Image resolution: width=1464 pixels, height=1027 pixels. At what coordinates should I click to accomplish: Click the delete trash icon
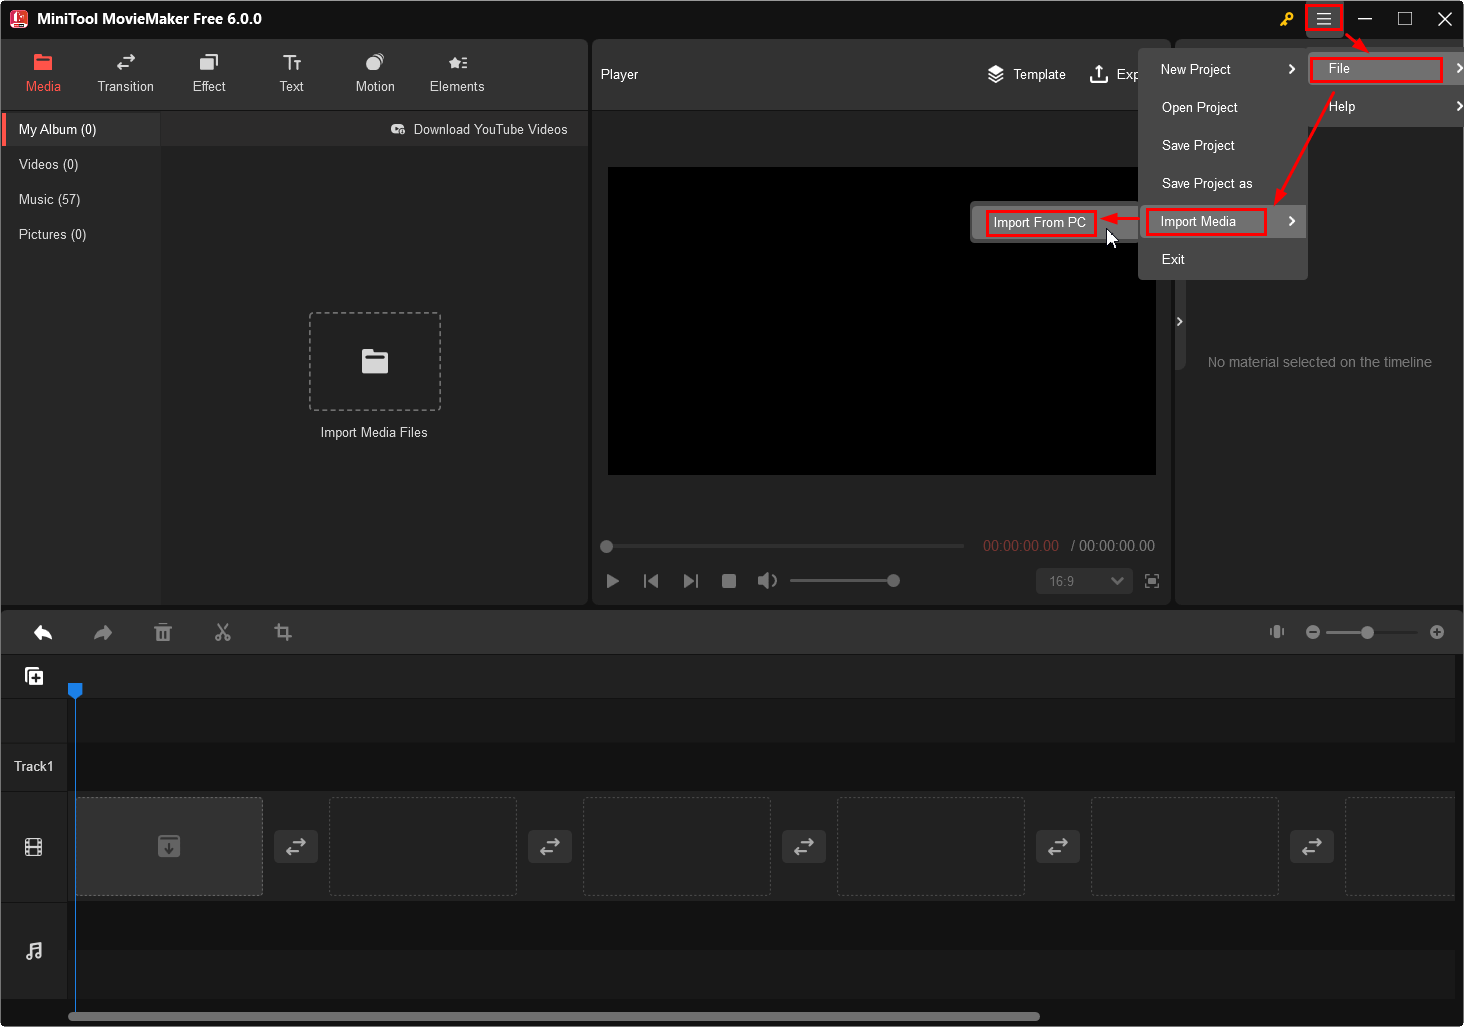(x=163, y=632)
